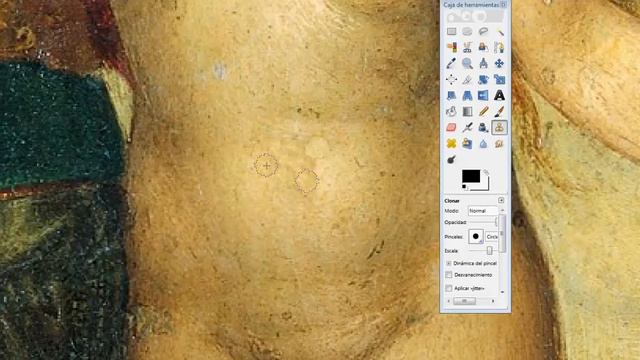Select the Color Picker eyedropper tool
Image resolution: width=640 pixels, height=360 pixels.
(x=451, y=64)
